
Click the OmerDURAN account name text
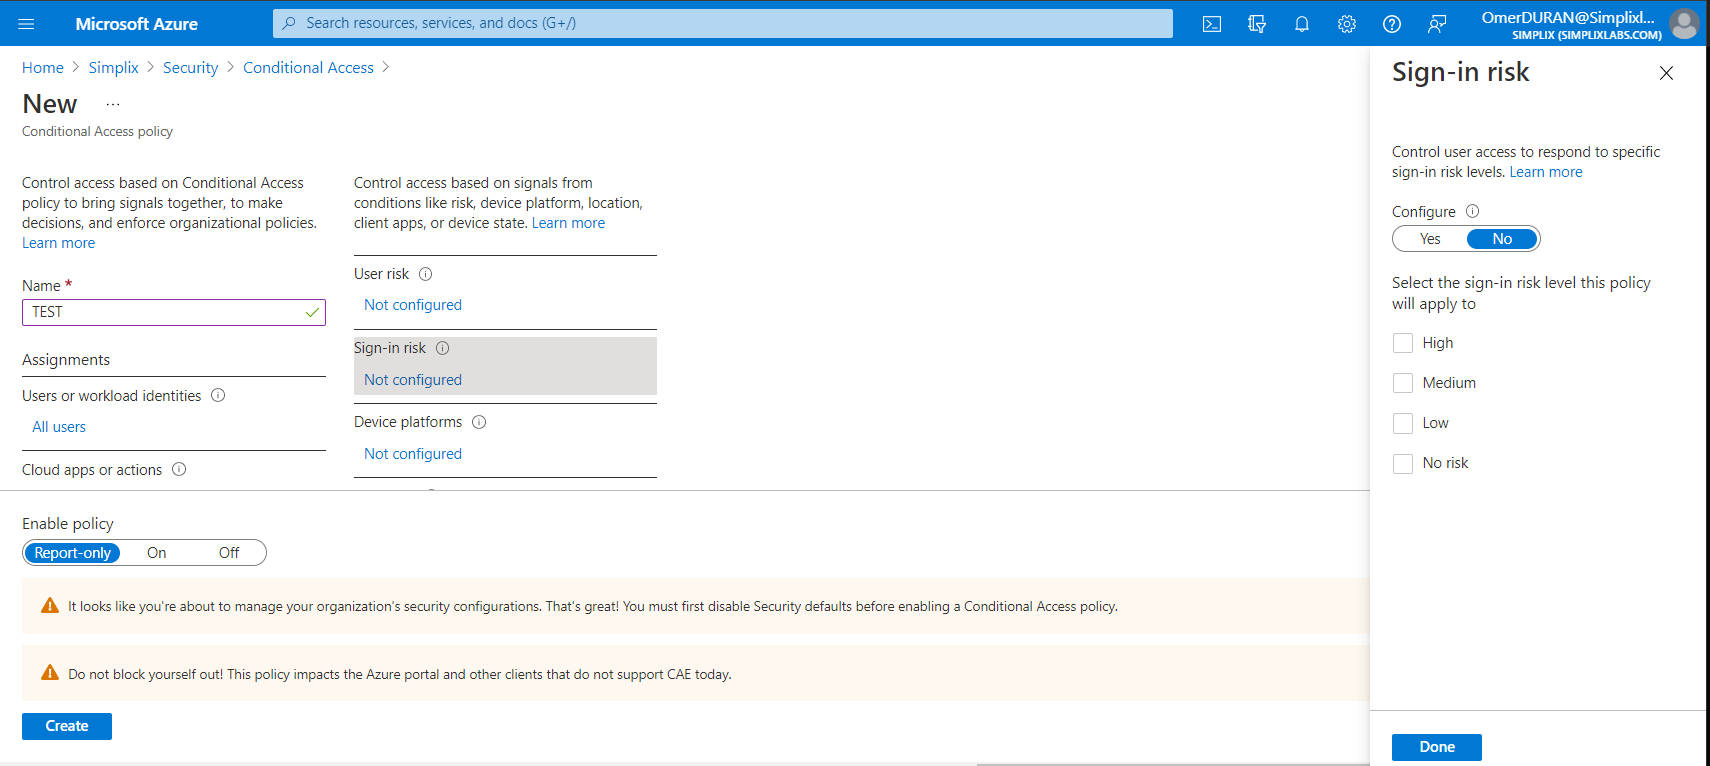point(1568,17)
